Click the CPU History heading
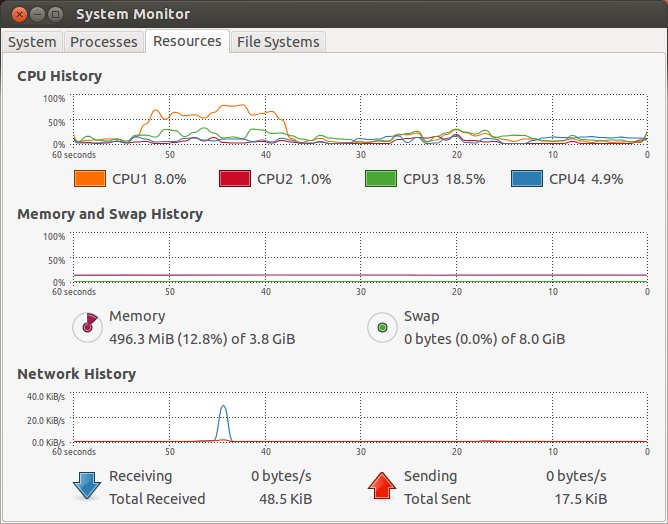 pos(60,76)
